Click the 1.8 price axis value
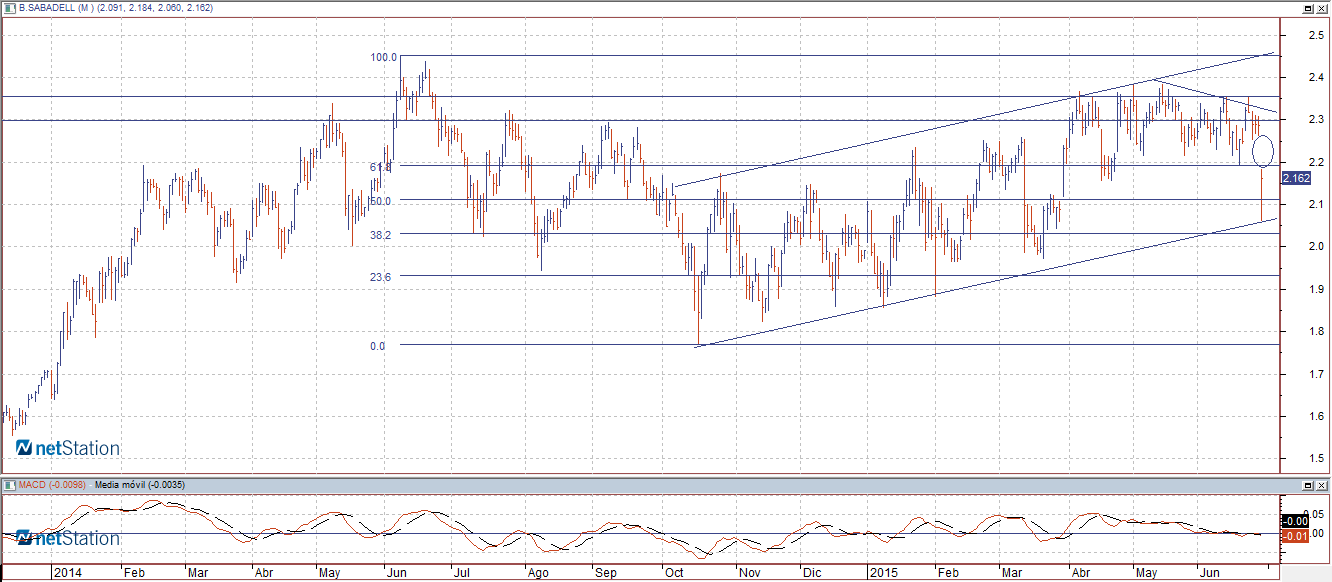Viewport: 1332px width, 582px height. (x=1317, y=331)
